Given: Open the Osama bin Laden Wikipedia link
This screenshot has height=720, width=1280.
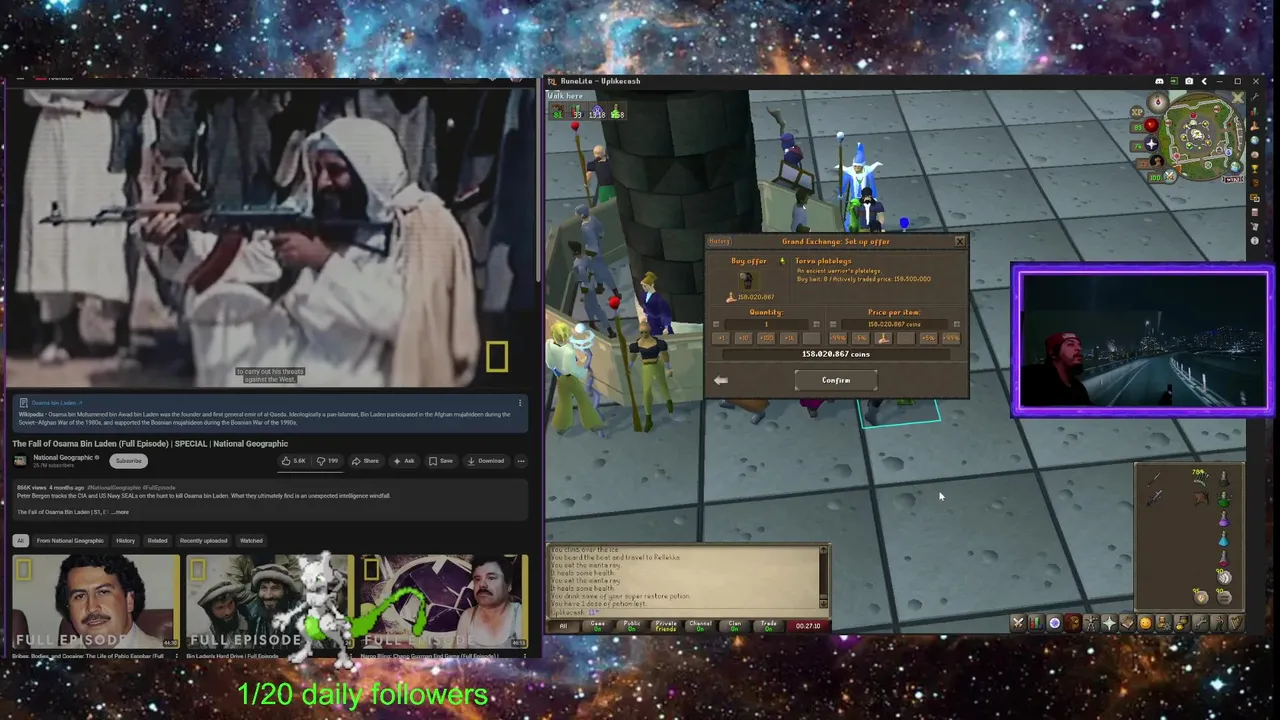Looking at the screenshot, I should coord(57,403).
